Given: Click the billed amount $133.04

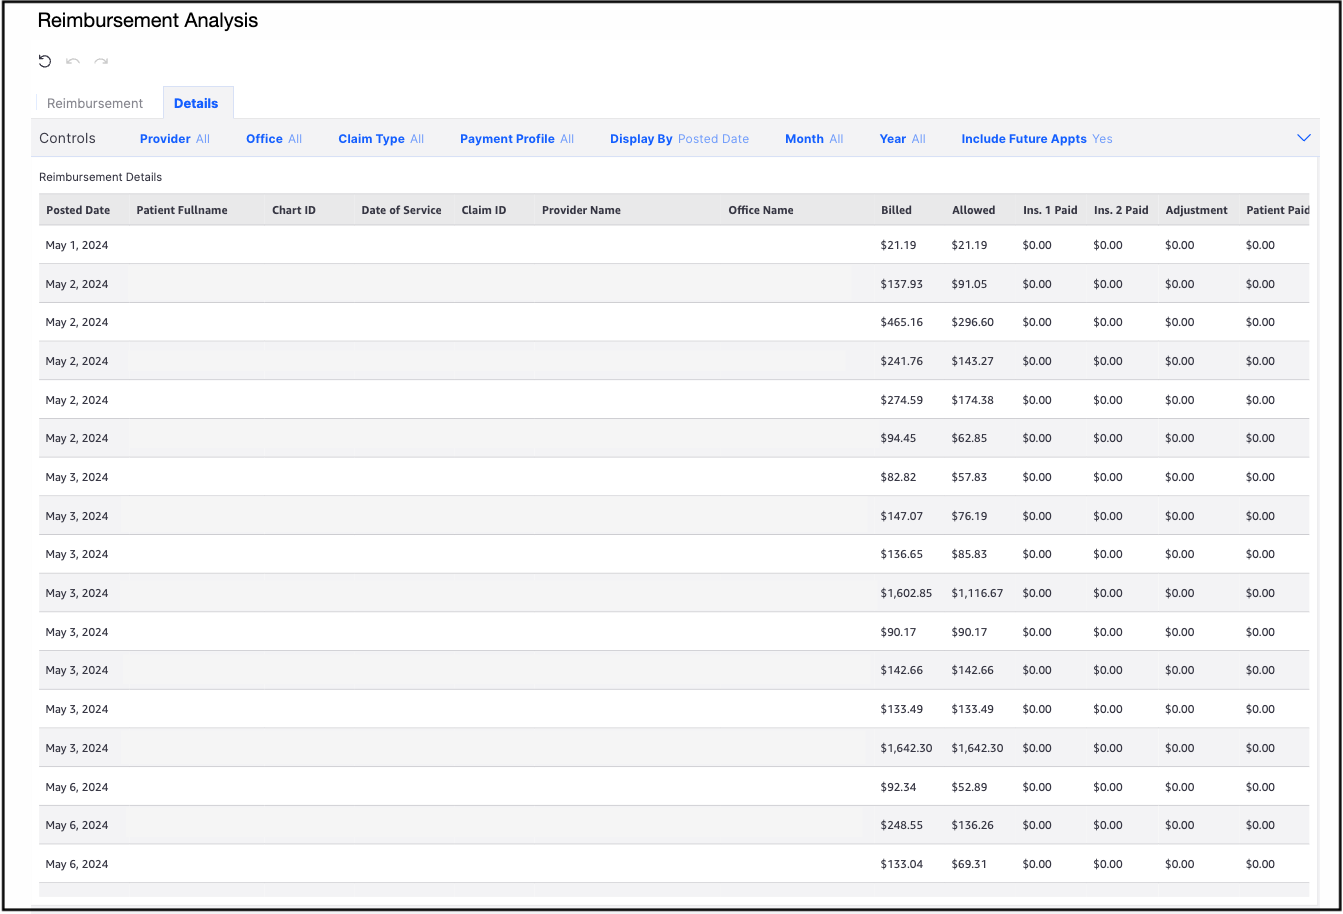Looking at the screenshot, I should [902, 864].
